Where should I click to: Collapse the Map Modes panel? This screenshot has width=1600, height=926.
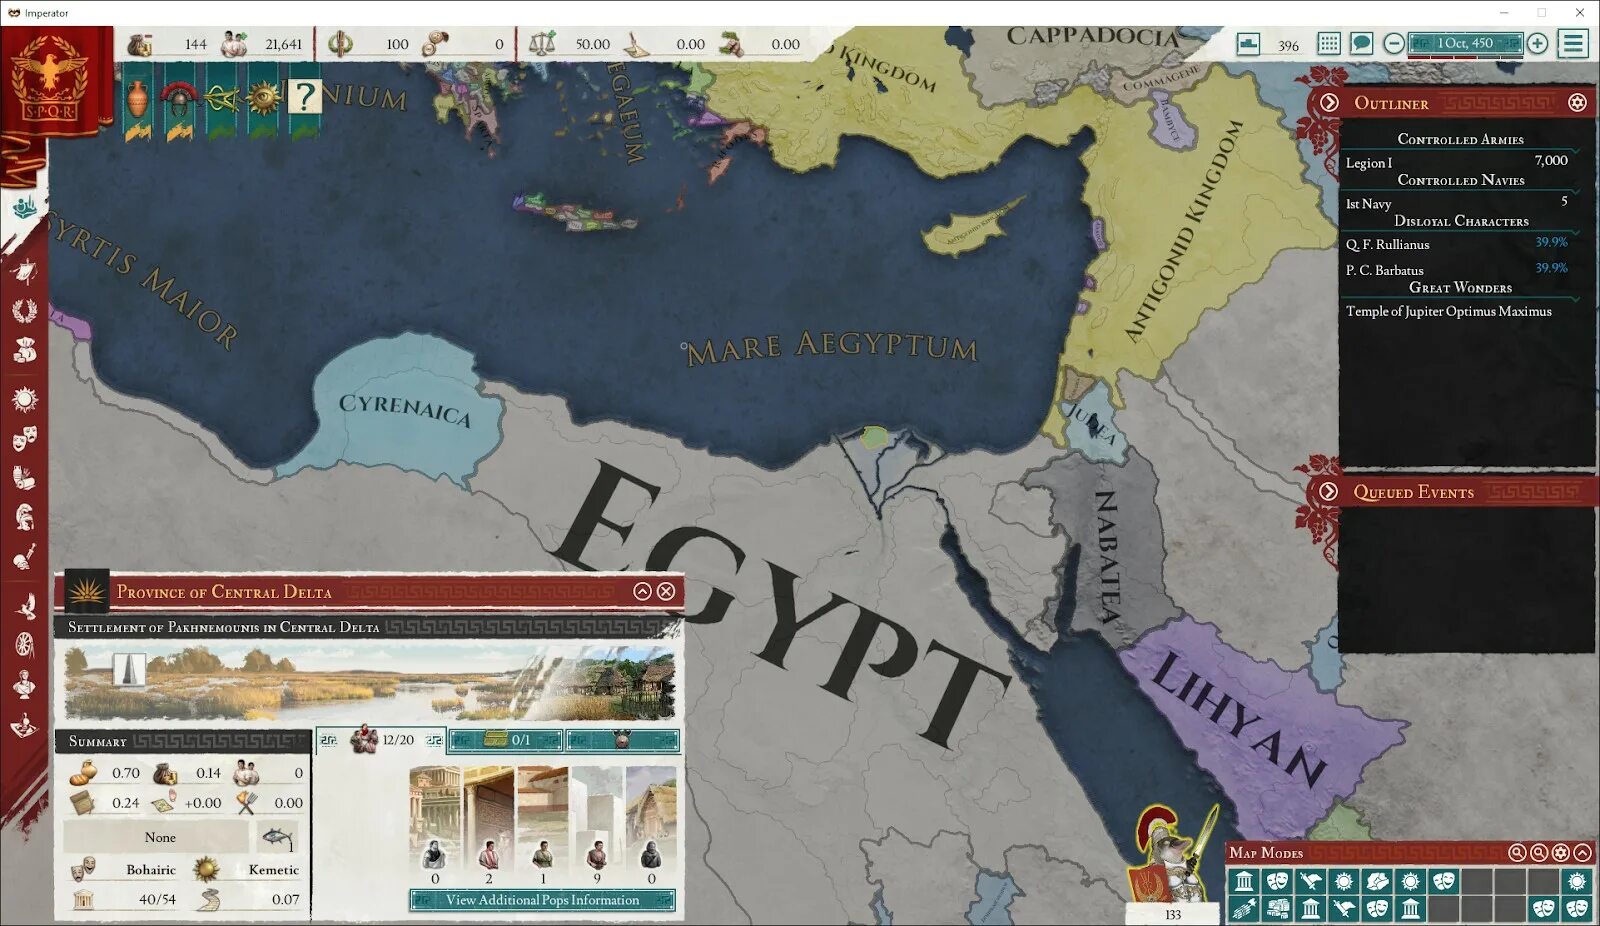(1582, 852)
